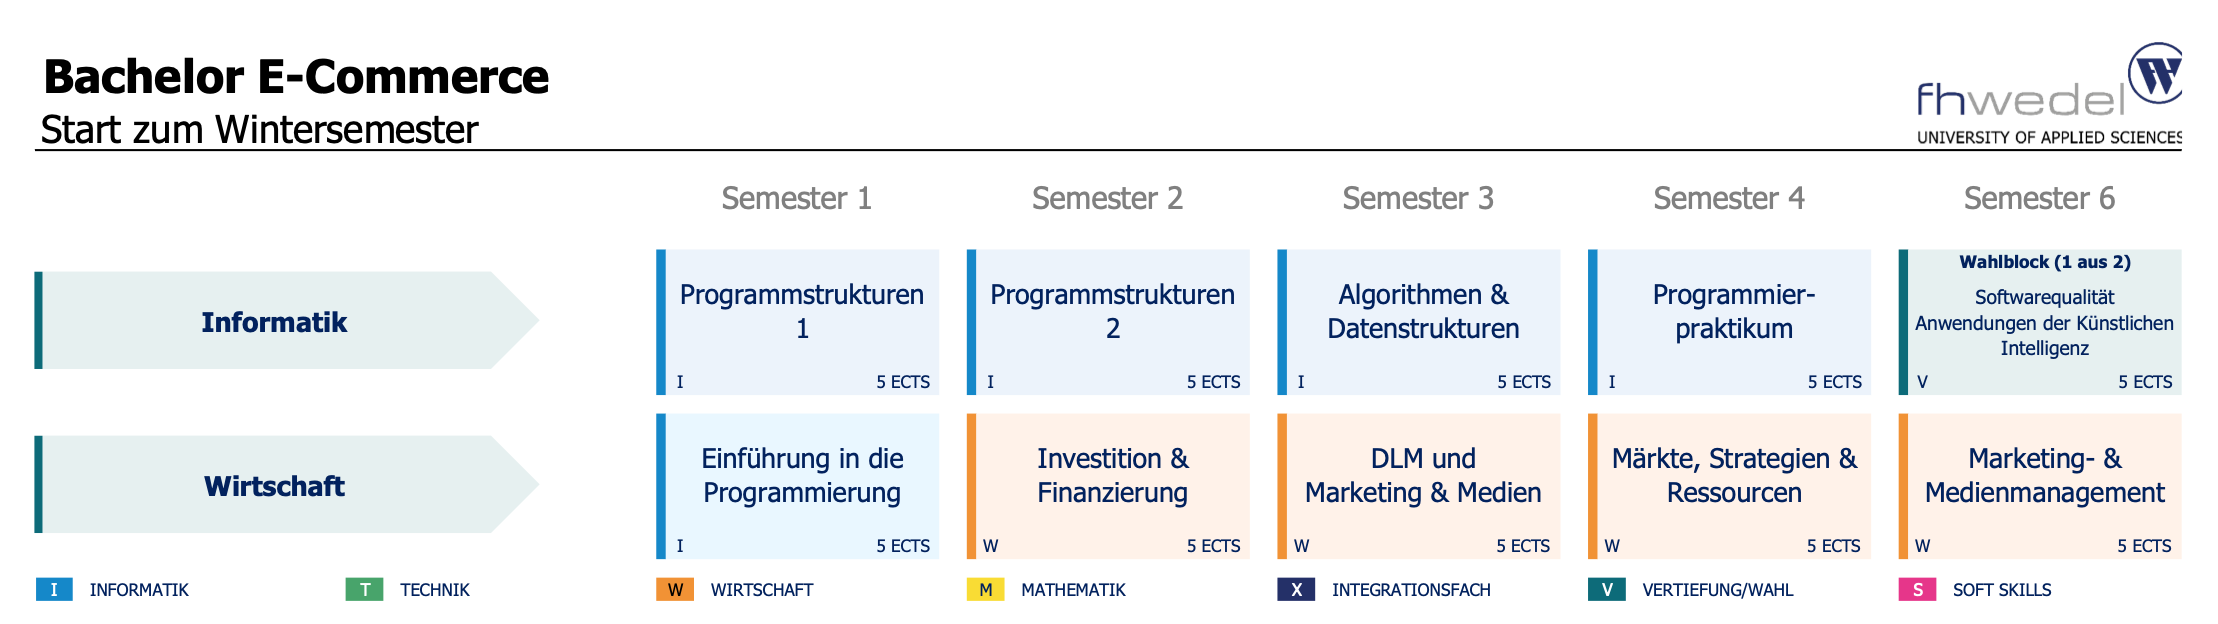
Task: Click the blue Informatik legend swatch
Action: [54, 589]
